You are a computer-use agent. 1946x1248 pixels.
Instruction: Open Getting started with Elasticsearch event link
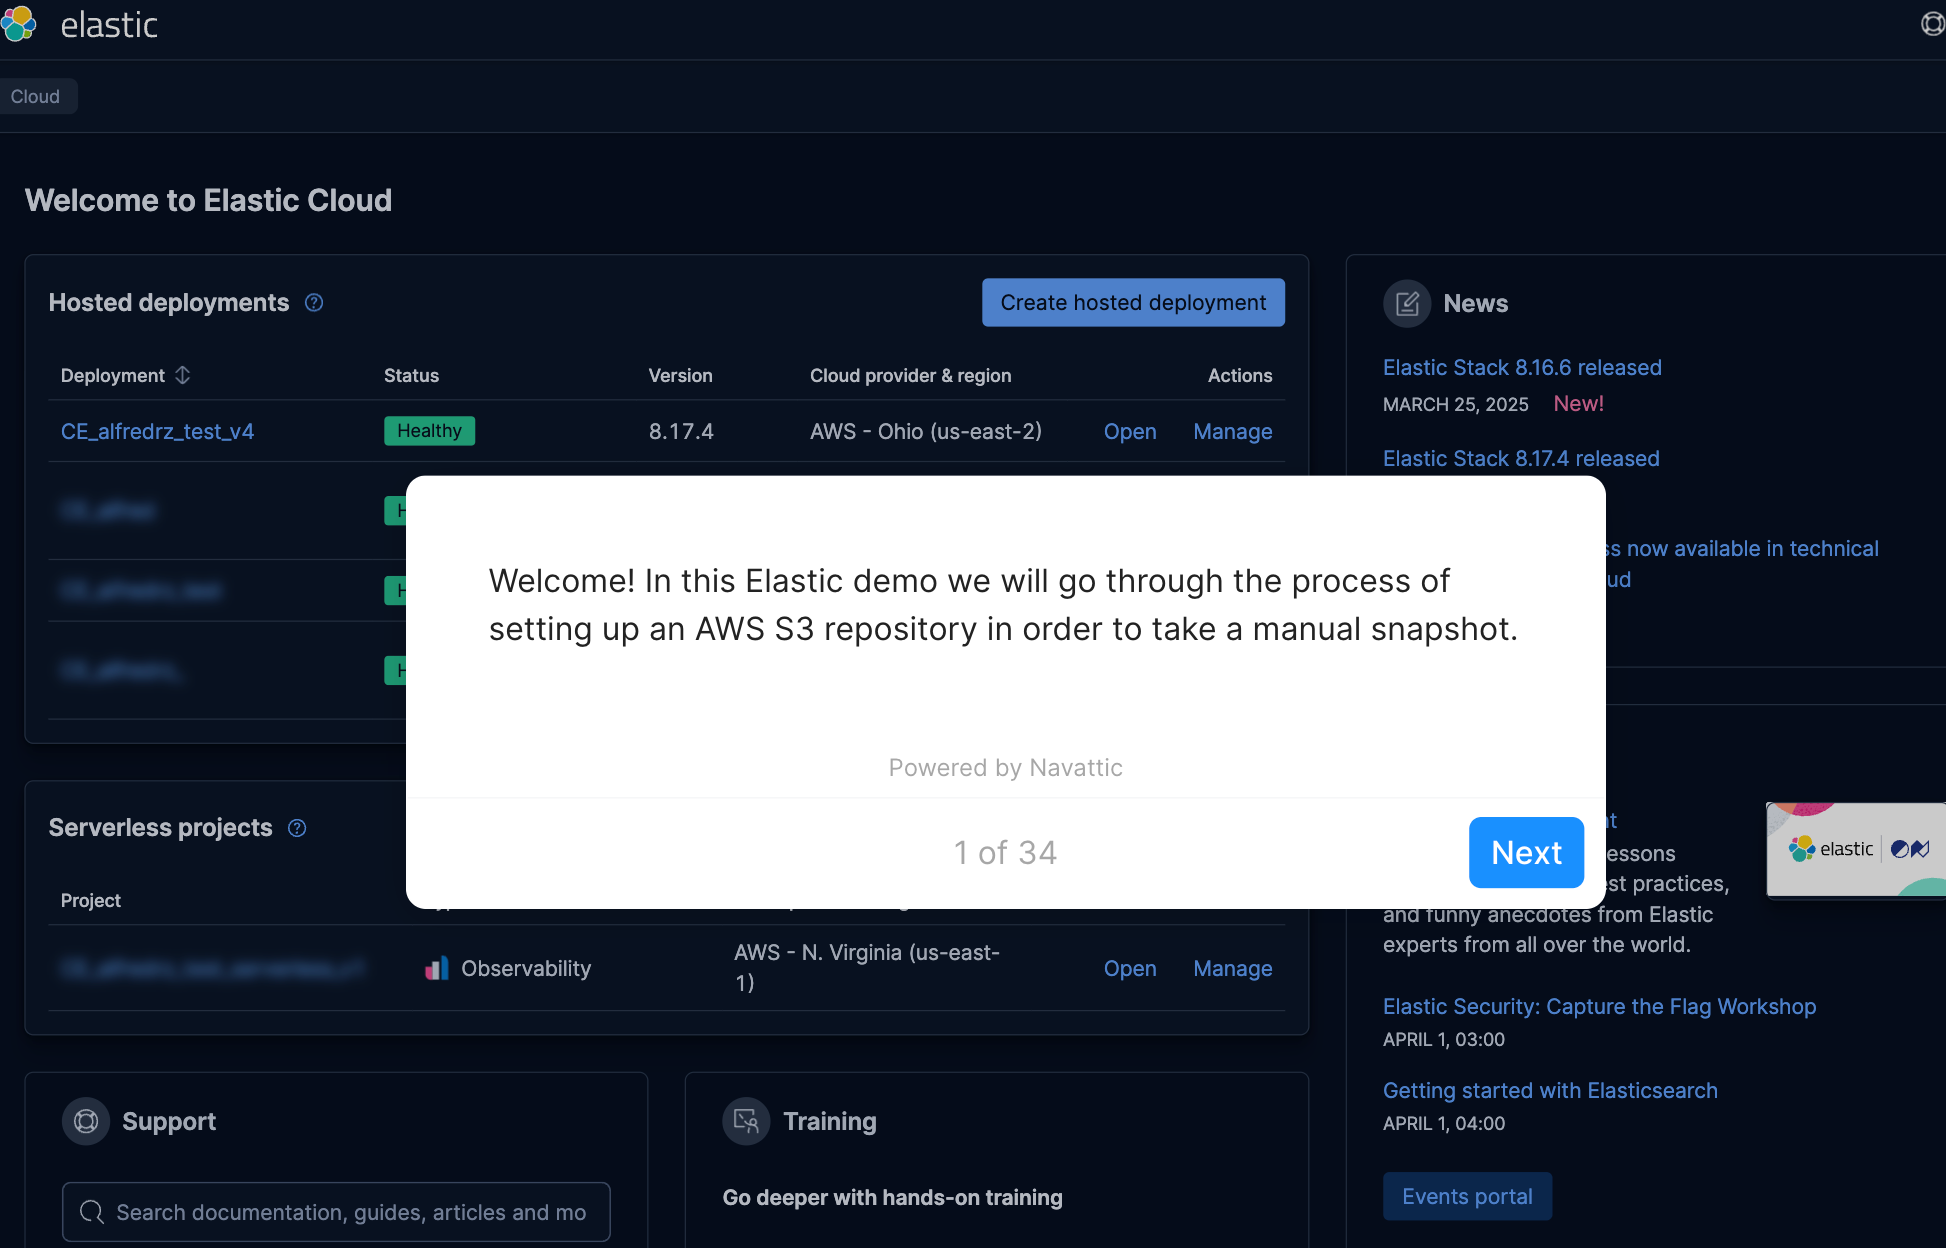[1550, 1090]
